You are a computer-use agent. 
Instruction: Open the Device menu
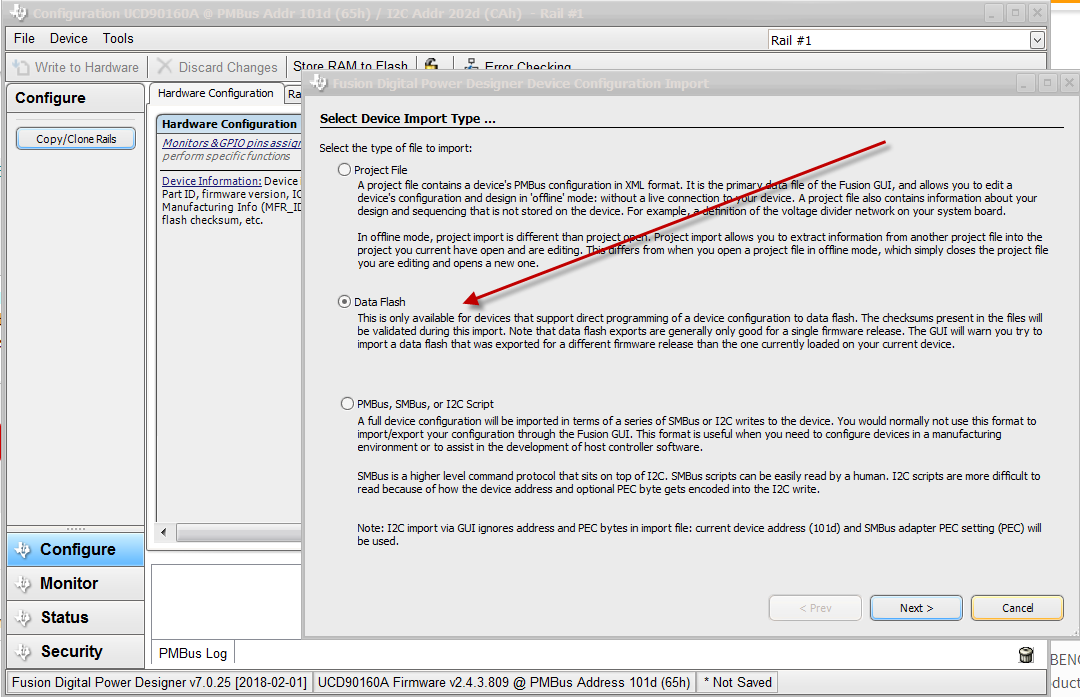click(68, 39)
